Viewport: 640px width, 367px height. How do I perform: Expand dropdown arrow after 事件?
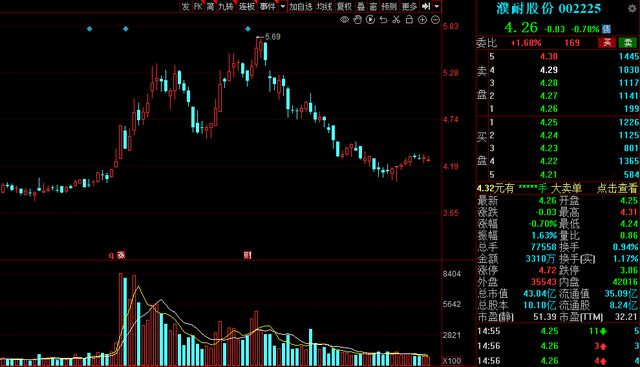click(x=282, y=6)
